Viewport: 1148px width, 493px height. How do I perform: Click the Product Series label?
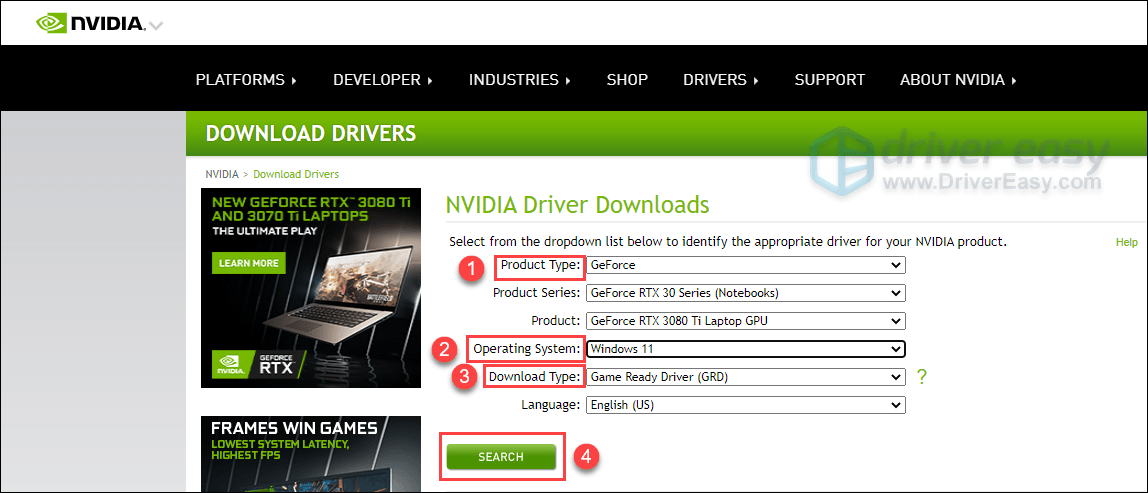[x=537, y=293]
